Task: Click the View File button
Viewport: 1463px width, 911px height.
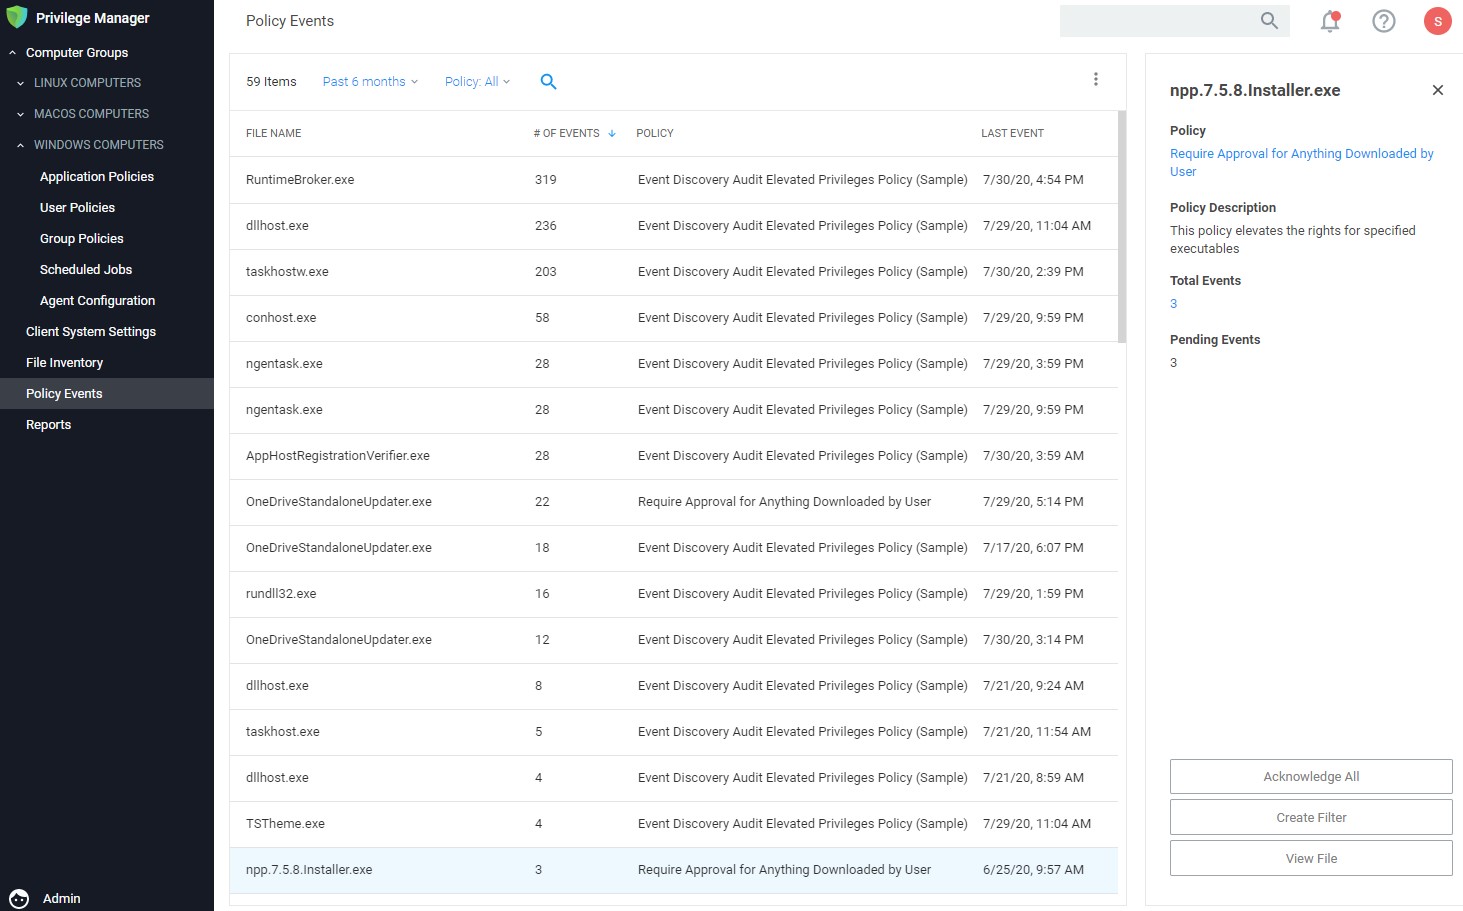Action: (x=1311, y=858)
